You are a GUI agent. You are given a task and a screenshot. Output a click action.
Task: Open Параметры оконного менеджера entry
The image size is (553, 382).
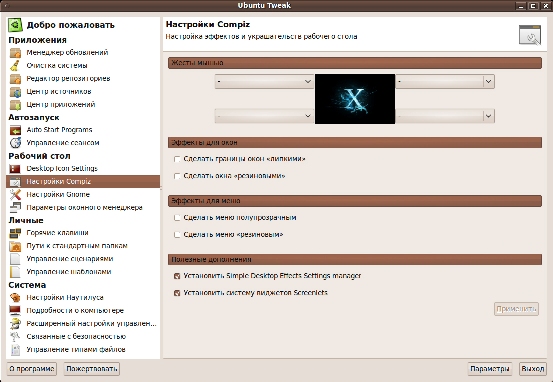(84, 207)
